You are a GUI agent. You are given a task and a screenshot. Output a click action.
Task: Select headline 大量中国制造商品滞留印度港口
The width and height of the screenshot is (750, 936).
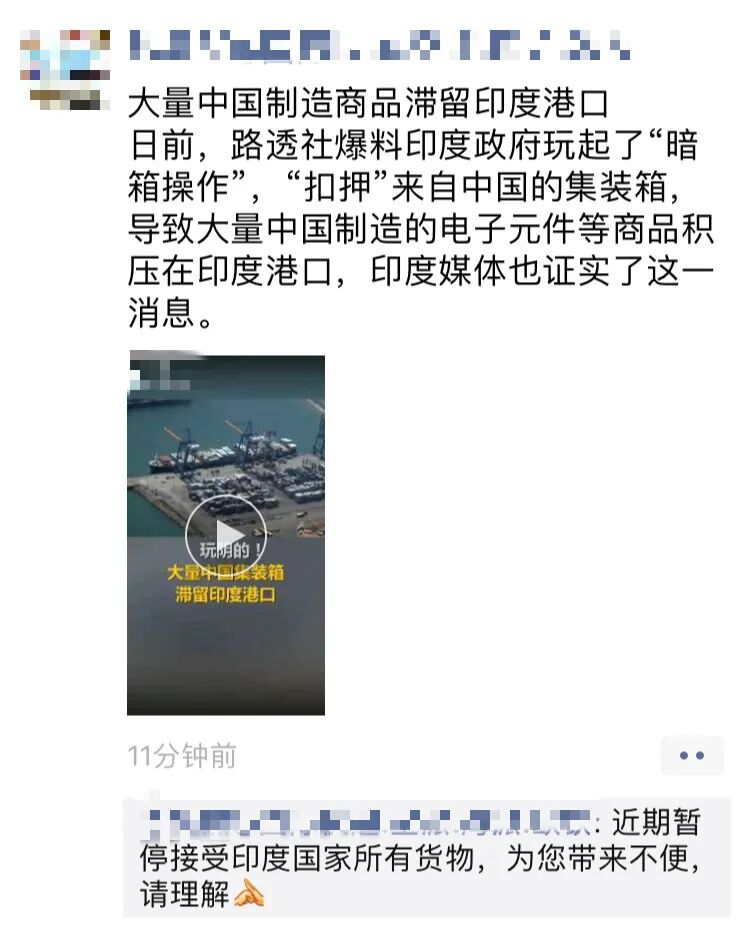368,103
